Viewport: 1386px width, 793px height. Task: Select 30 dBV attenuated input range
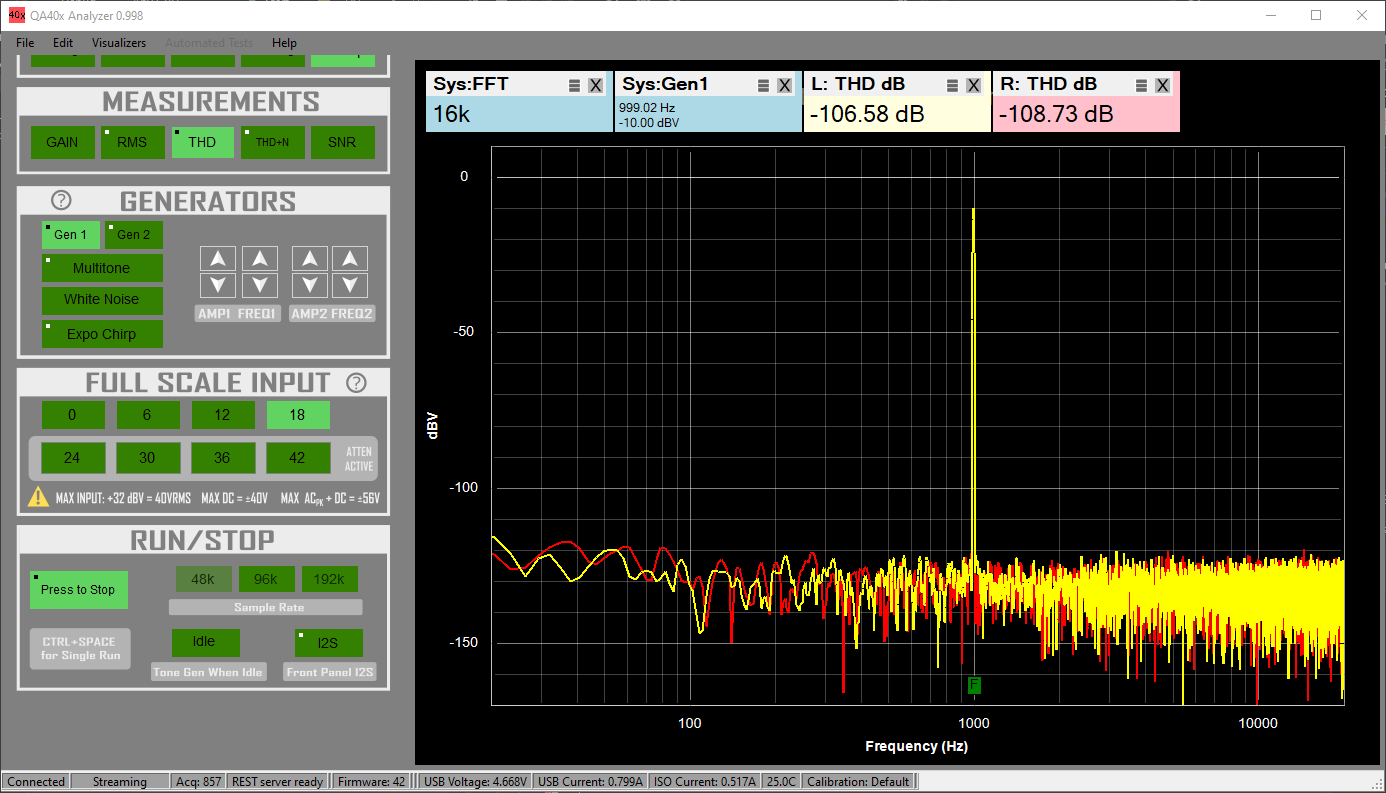pyautogui.click(x=147, y=458)
